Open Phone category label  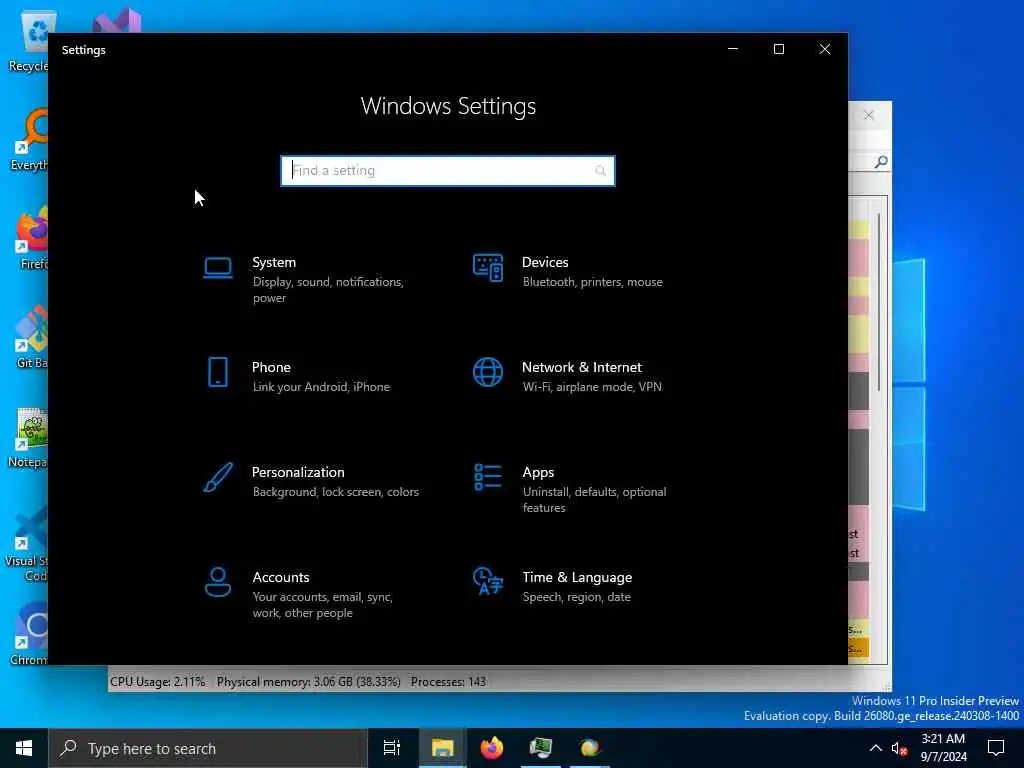click(271, 368)
